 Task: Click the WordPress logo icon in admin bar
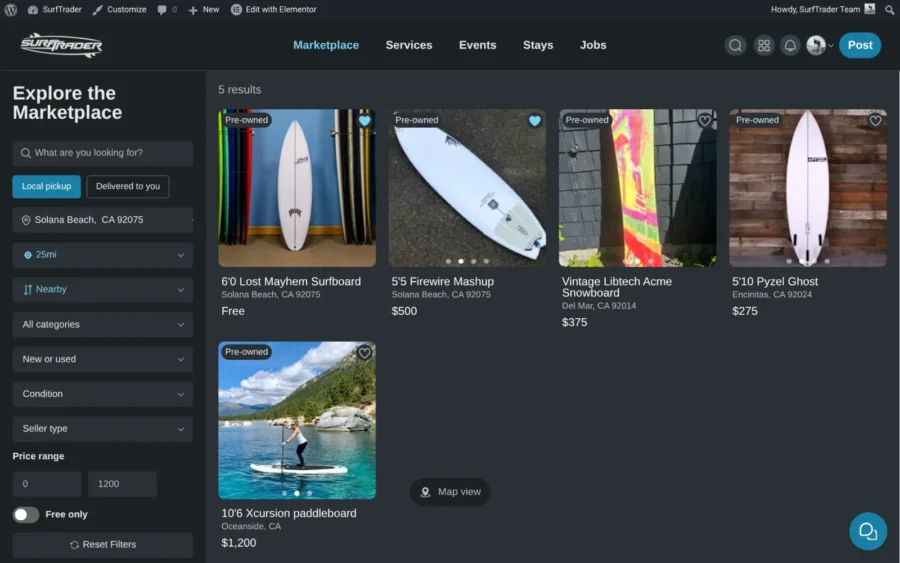[x=10, y=10]
